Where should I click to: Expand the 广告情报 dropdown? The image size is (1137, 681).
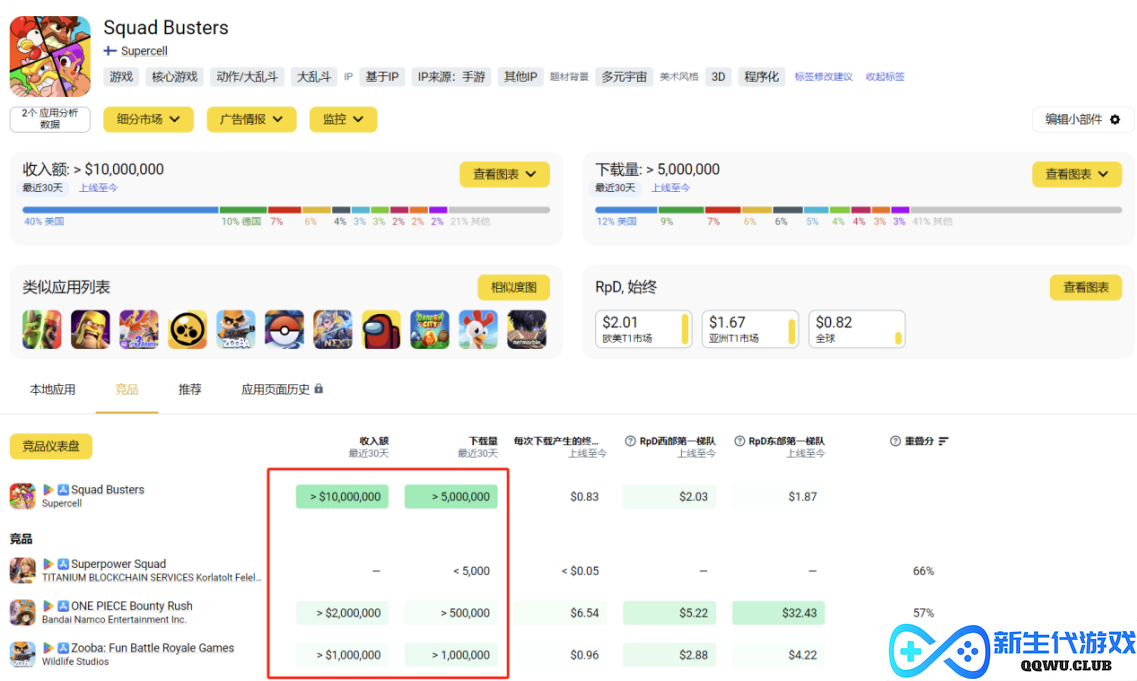[x=252, y=120]
